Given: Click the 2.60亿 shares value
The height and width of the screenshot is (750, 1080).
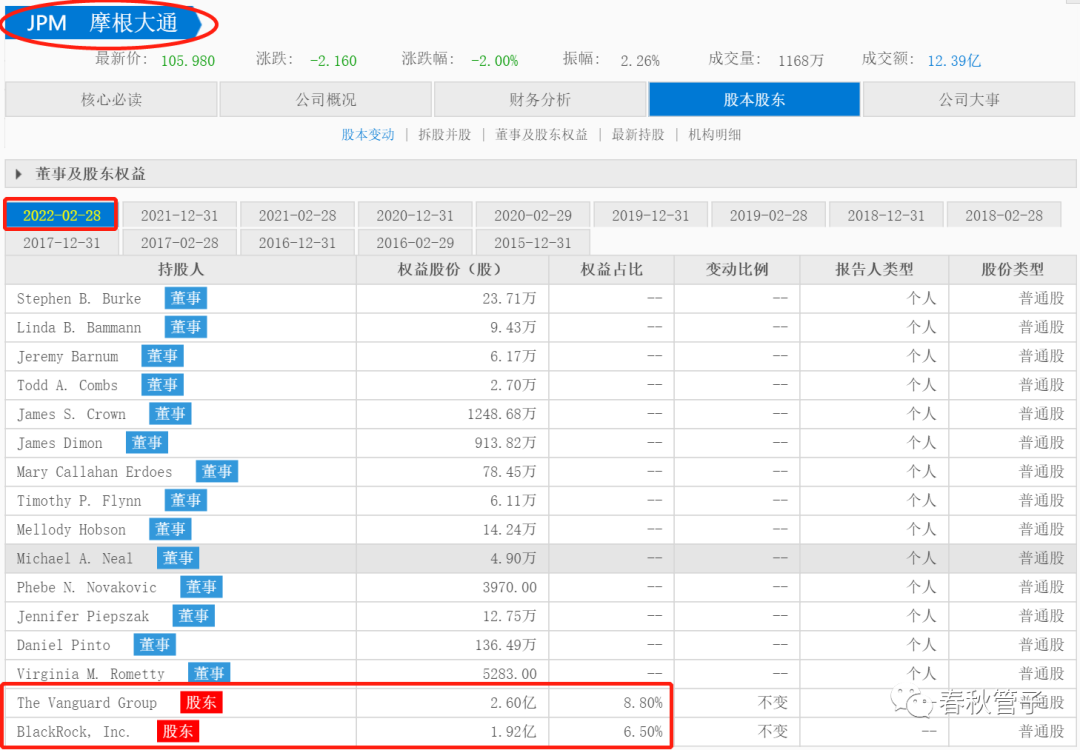Looking at the screenshot, I should click(513, 702).
